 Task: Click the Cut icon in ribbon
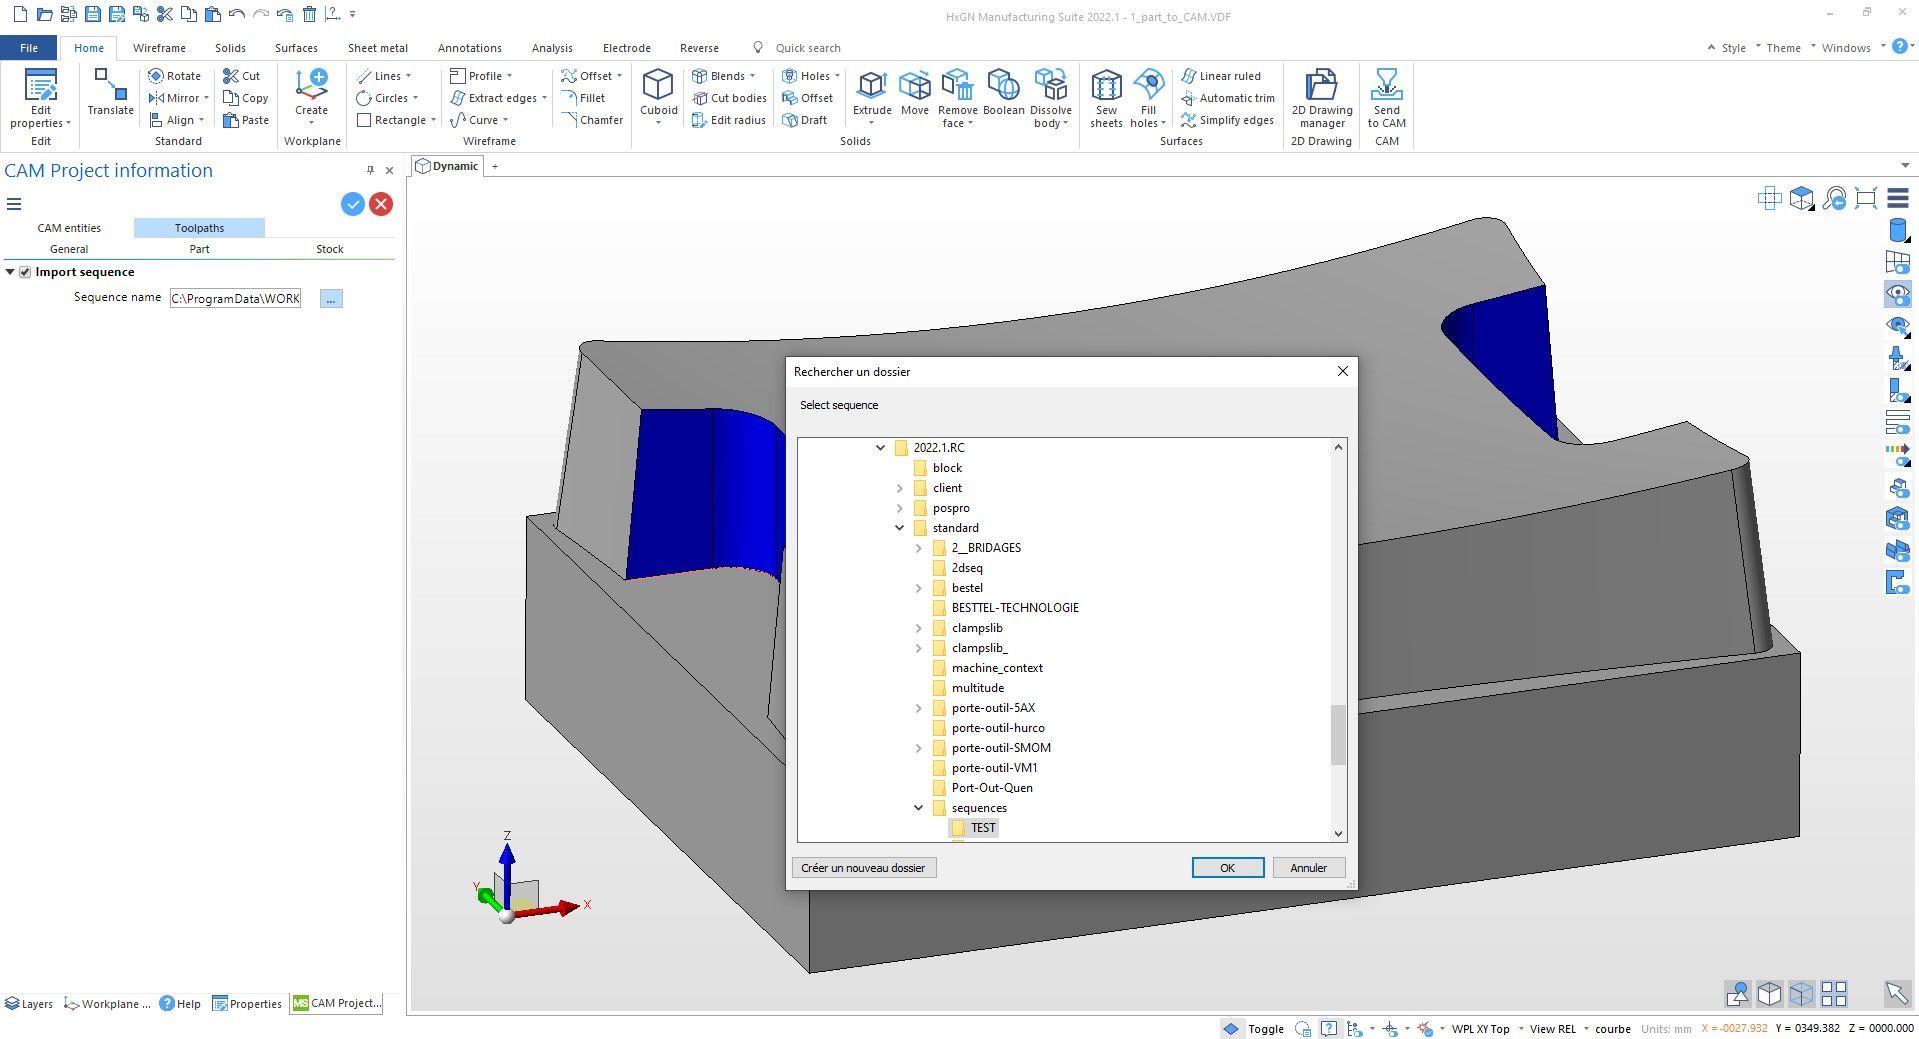[242, 76]
